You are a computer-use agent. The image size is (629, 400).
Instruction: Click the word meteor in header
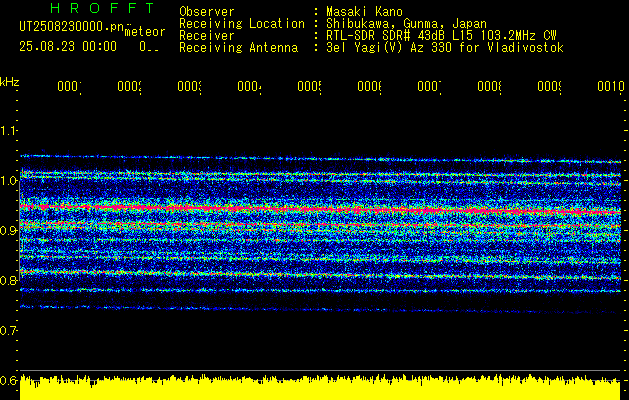(145, 32)
